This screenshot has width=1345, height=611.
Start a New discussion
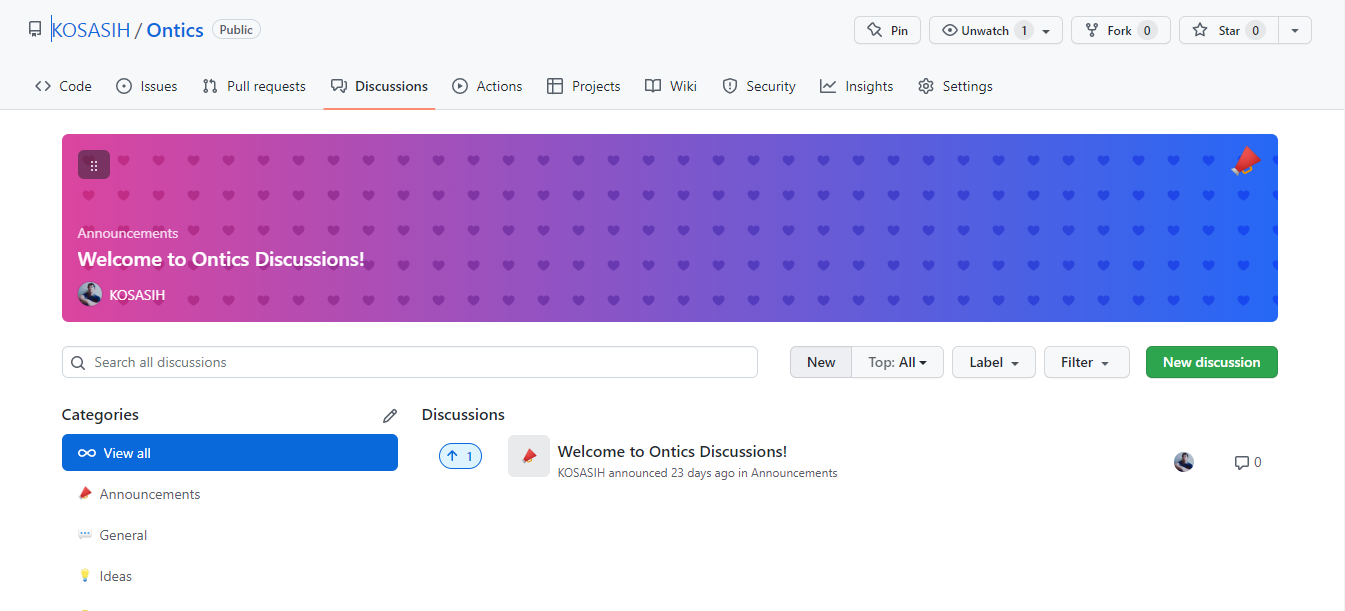(1212, 362)
